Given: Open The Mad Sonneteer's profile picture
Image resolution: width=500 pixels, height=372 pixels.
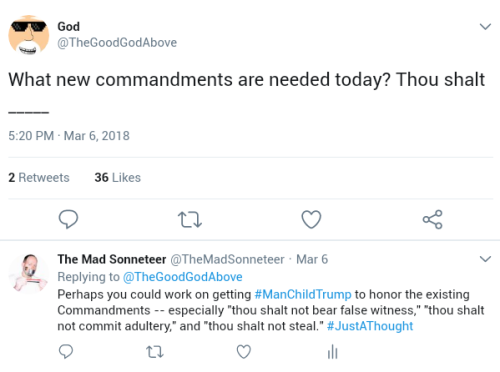Looking at the screenshot, I should tap(29, 273).
